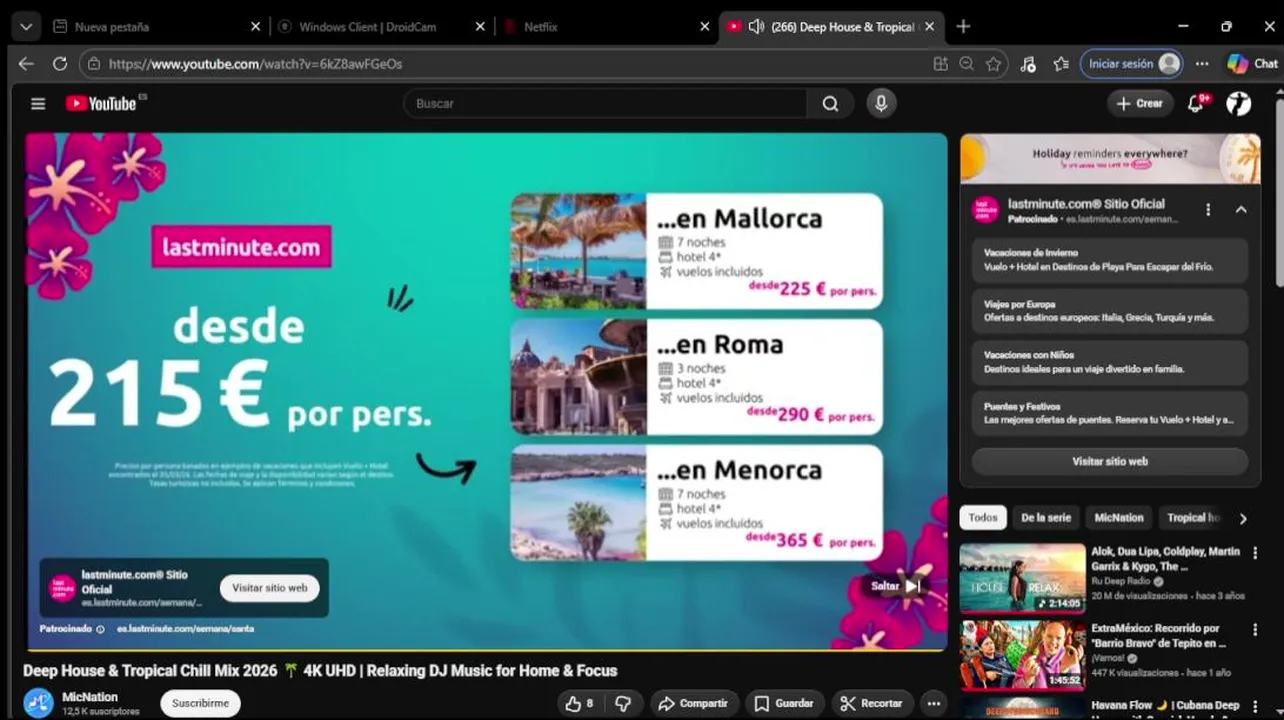1284x720 pixels.
Task: Open the MicNation channel avatar
Action: tap(38, 703)
